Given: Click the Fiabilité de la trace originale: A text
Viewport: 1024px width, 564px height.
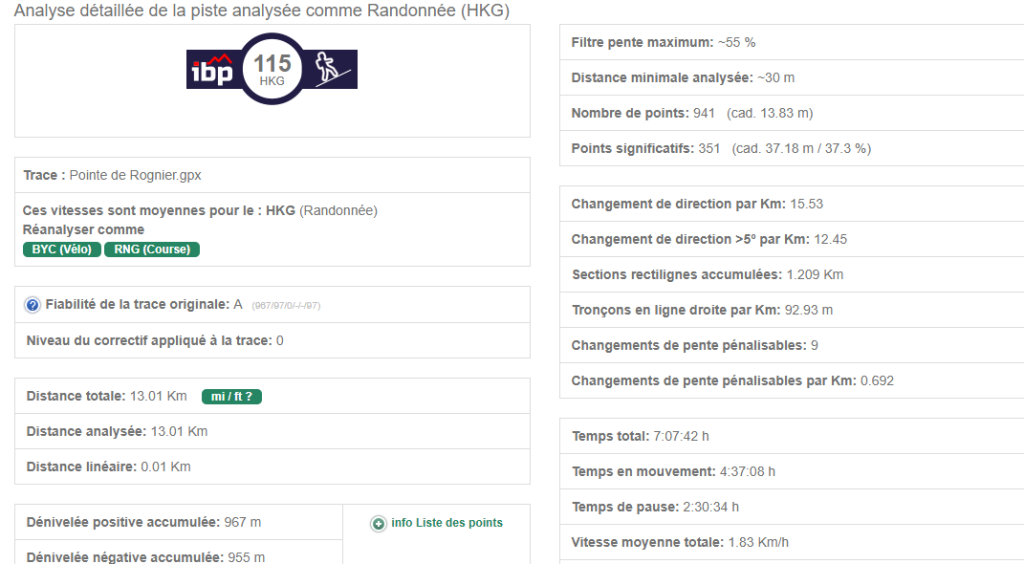Looking at the screenshot, I should (144, 304).
